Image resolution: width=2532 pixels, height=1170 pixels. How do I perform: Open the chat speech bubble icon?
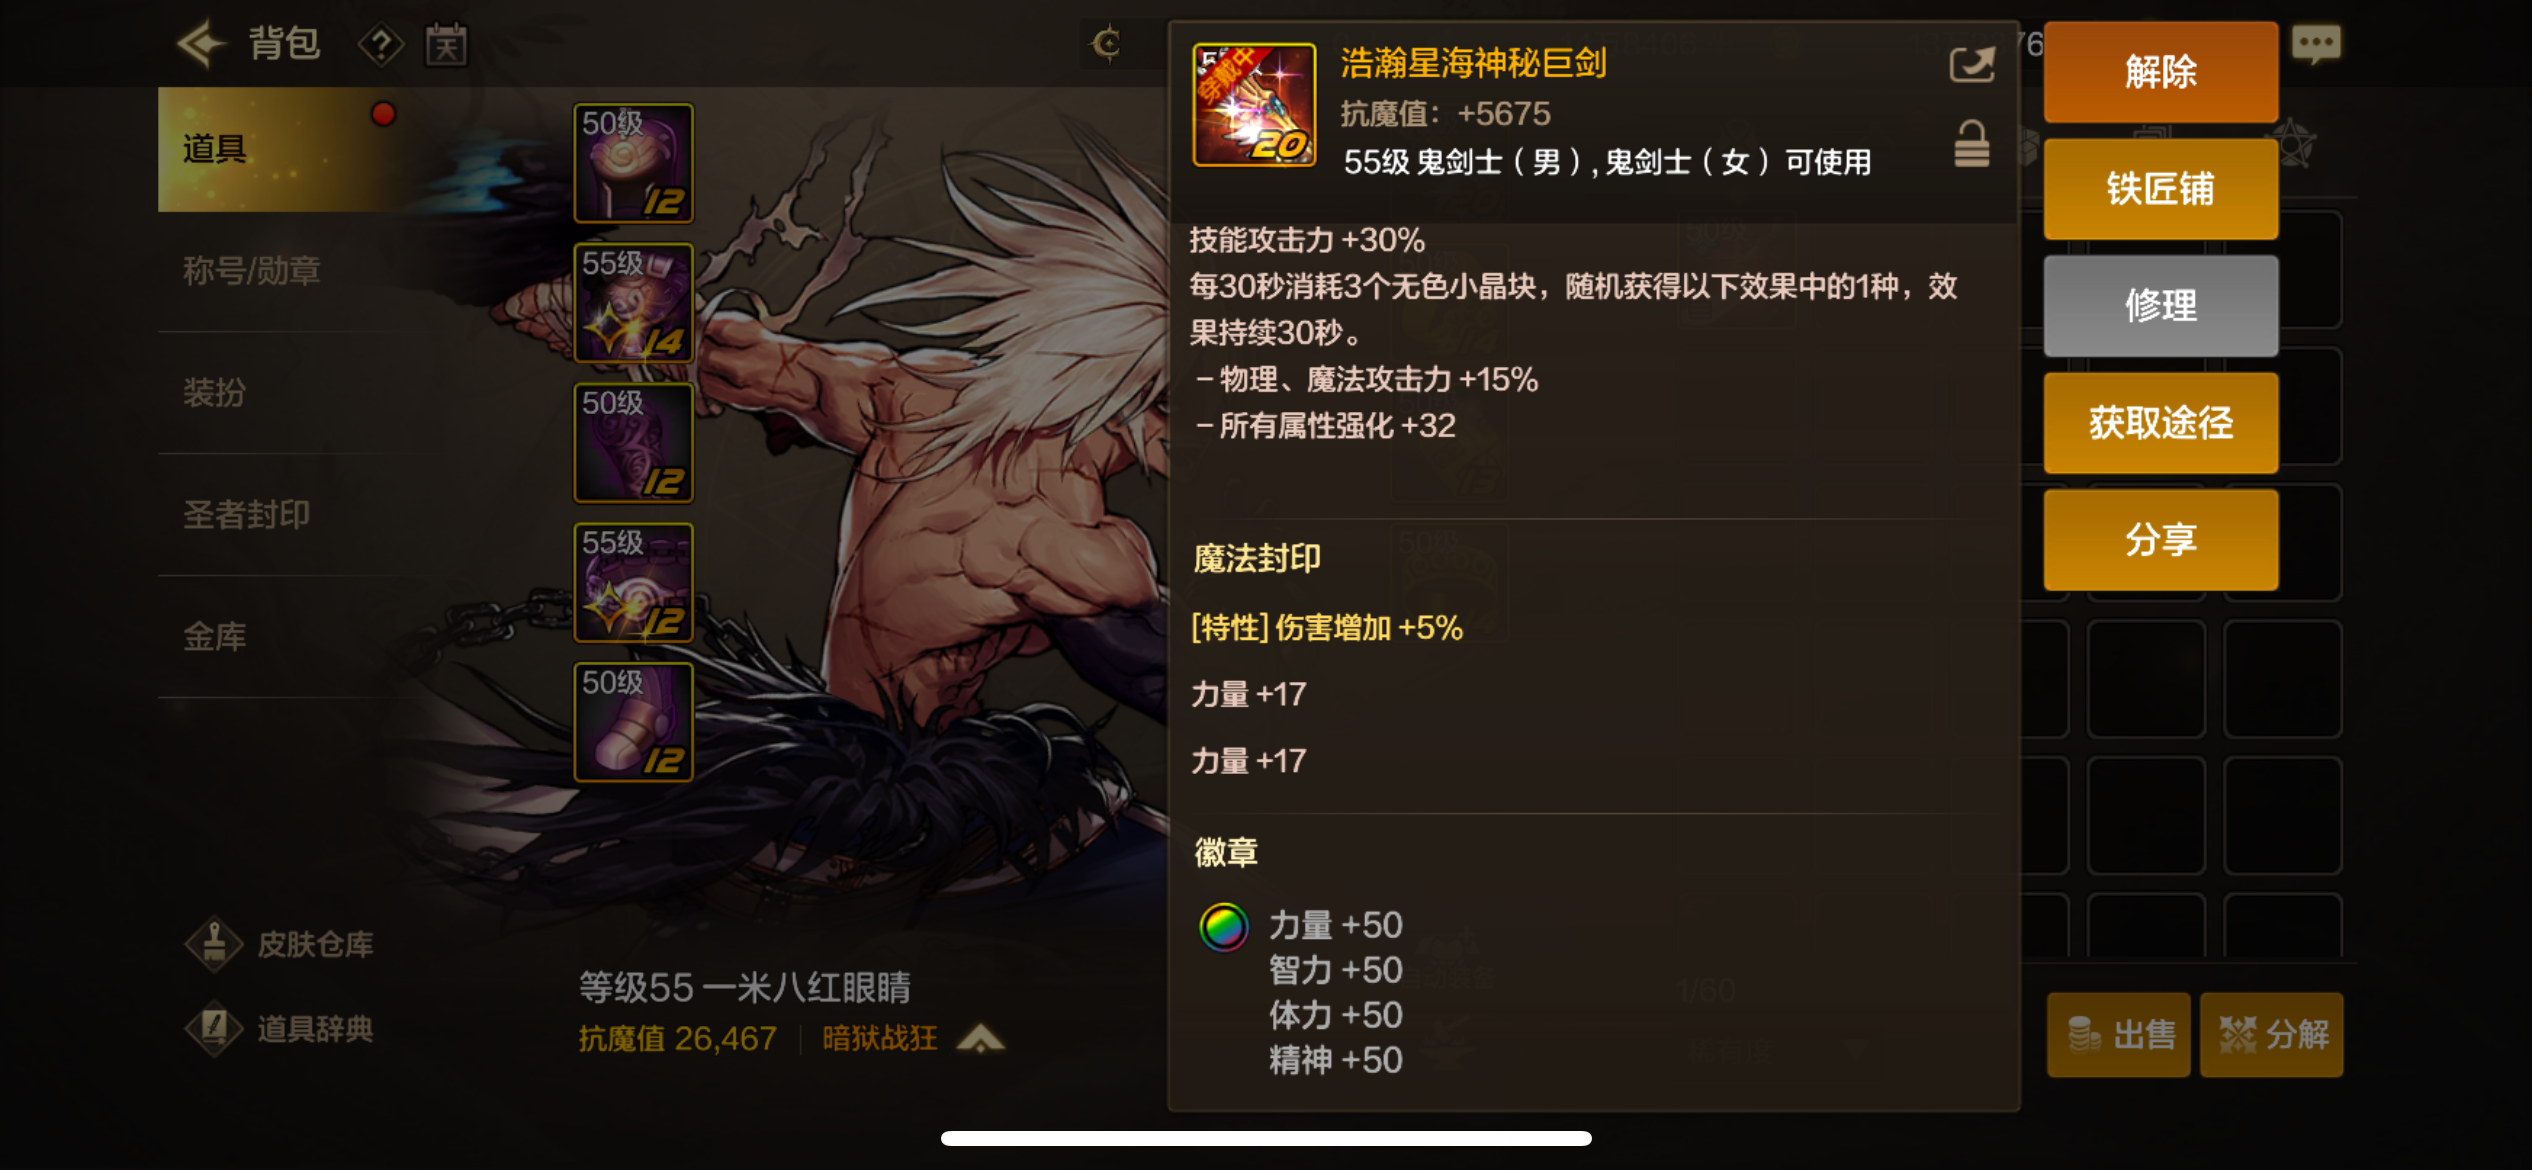click(x=2316, y=45)
